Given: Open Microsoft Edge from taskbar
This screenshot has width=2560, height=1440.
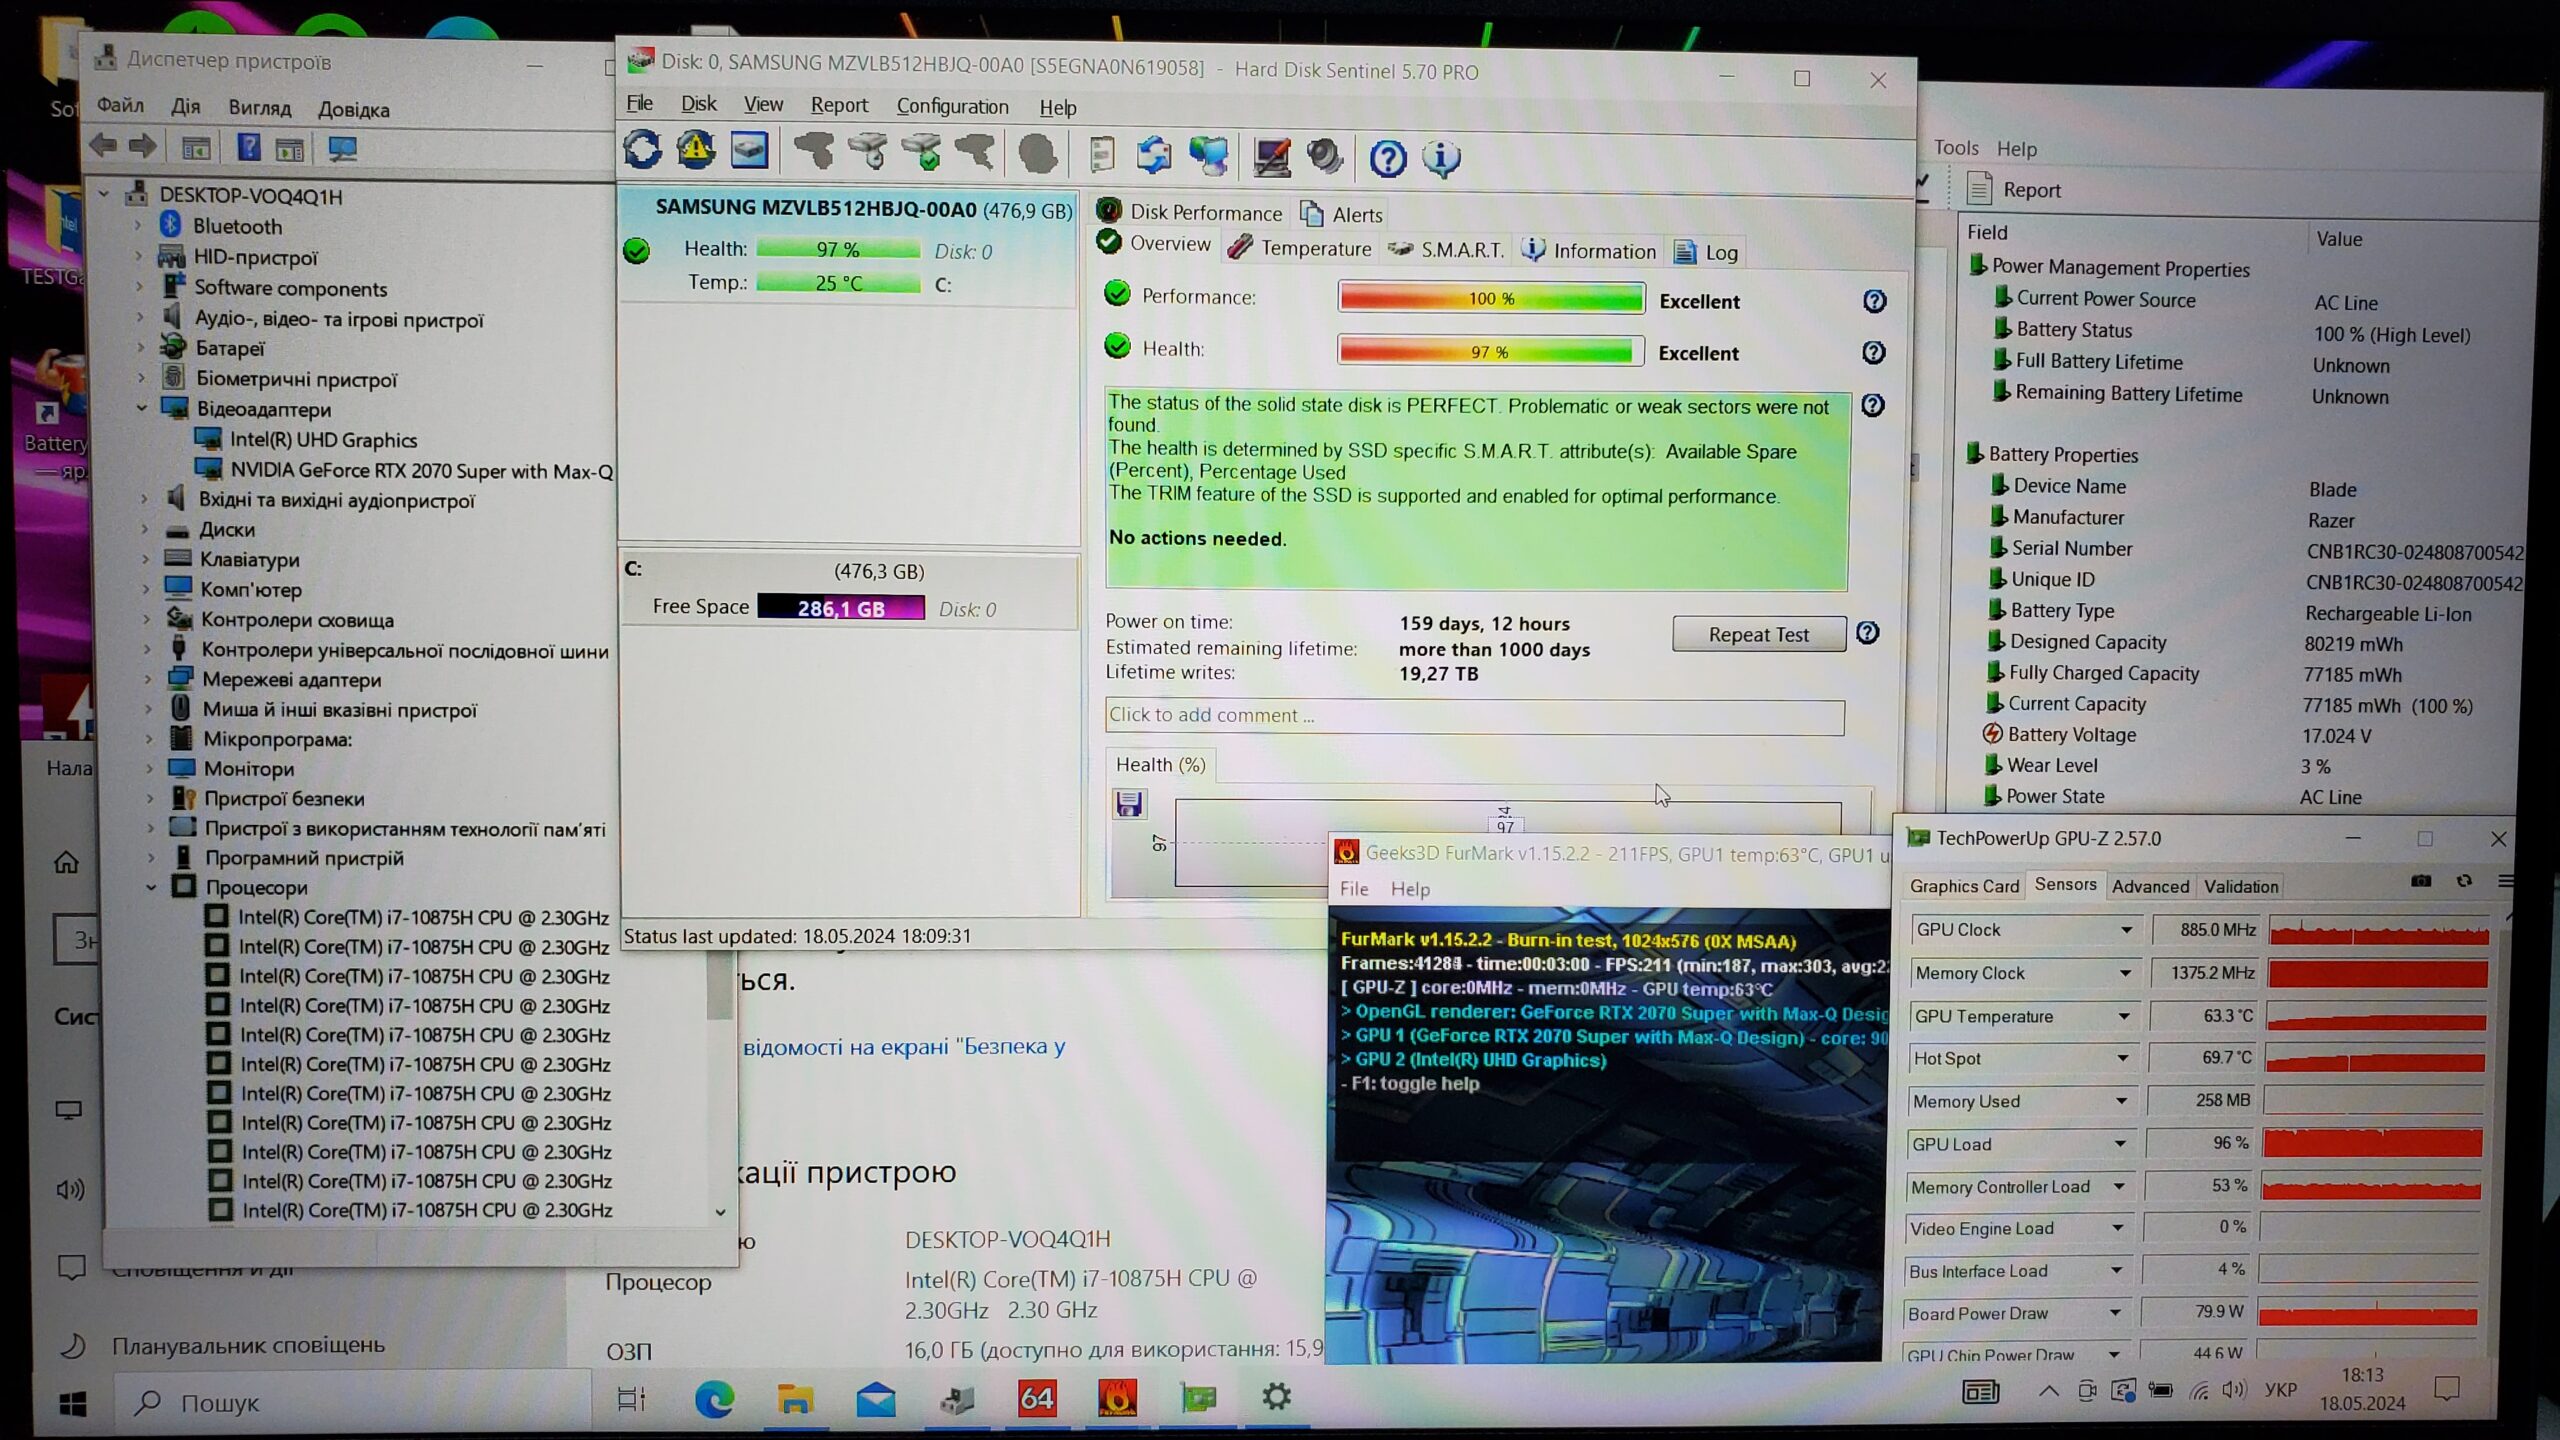Looking at the screenshot, I should click(x=714, y=1398).
